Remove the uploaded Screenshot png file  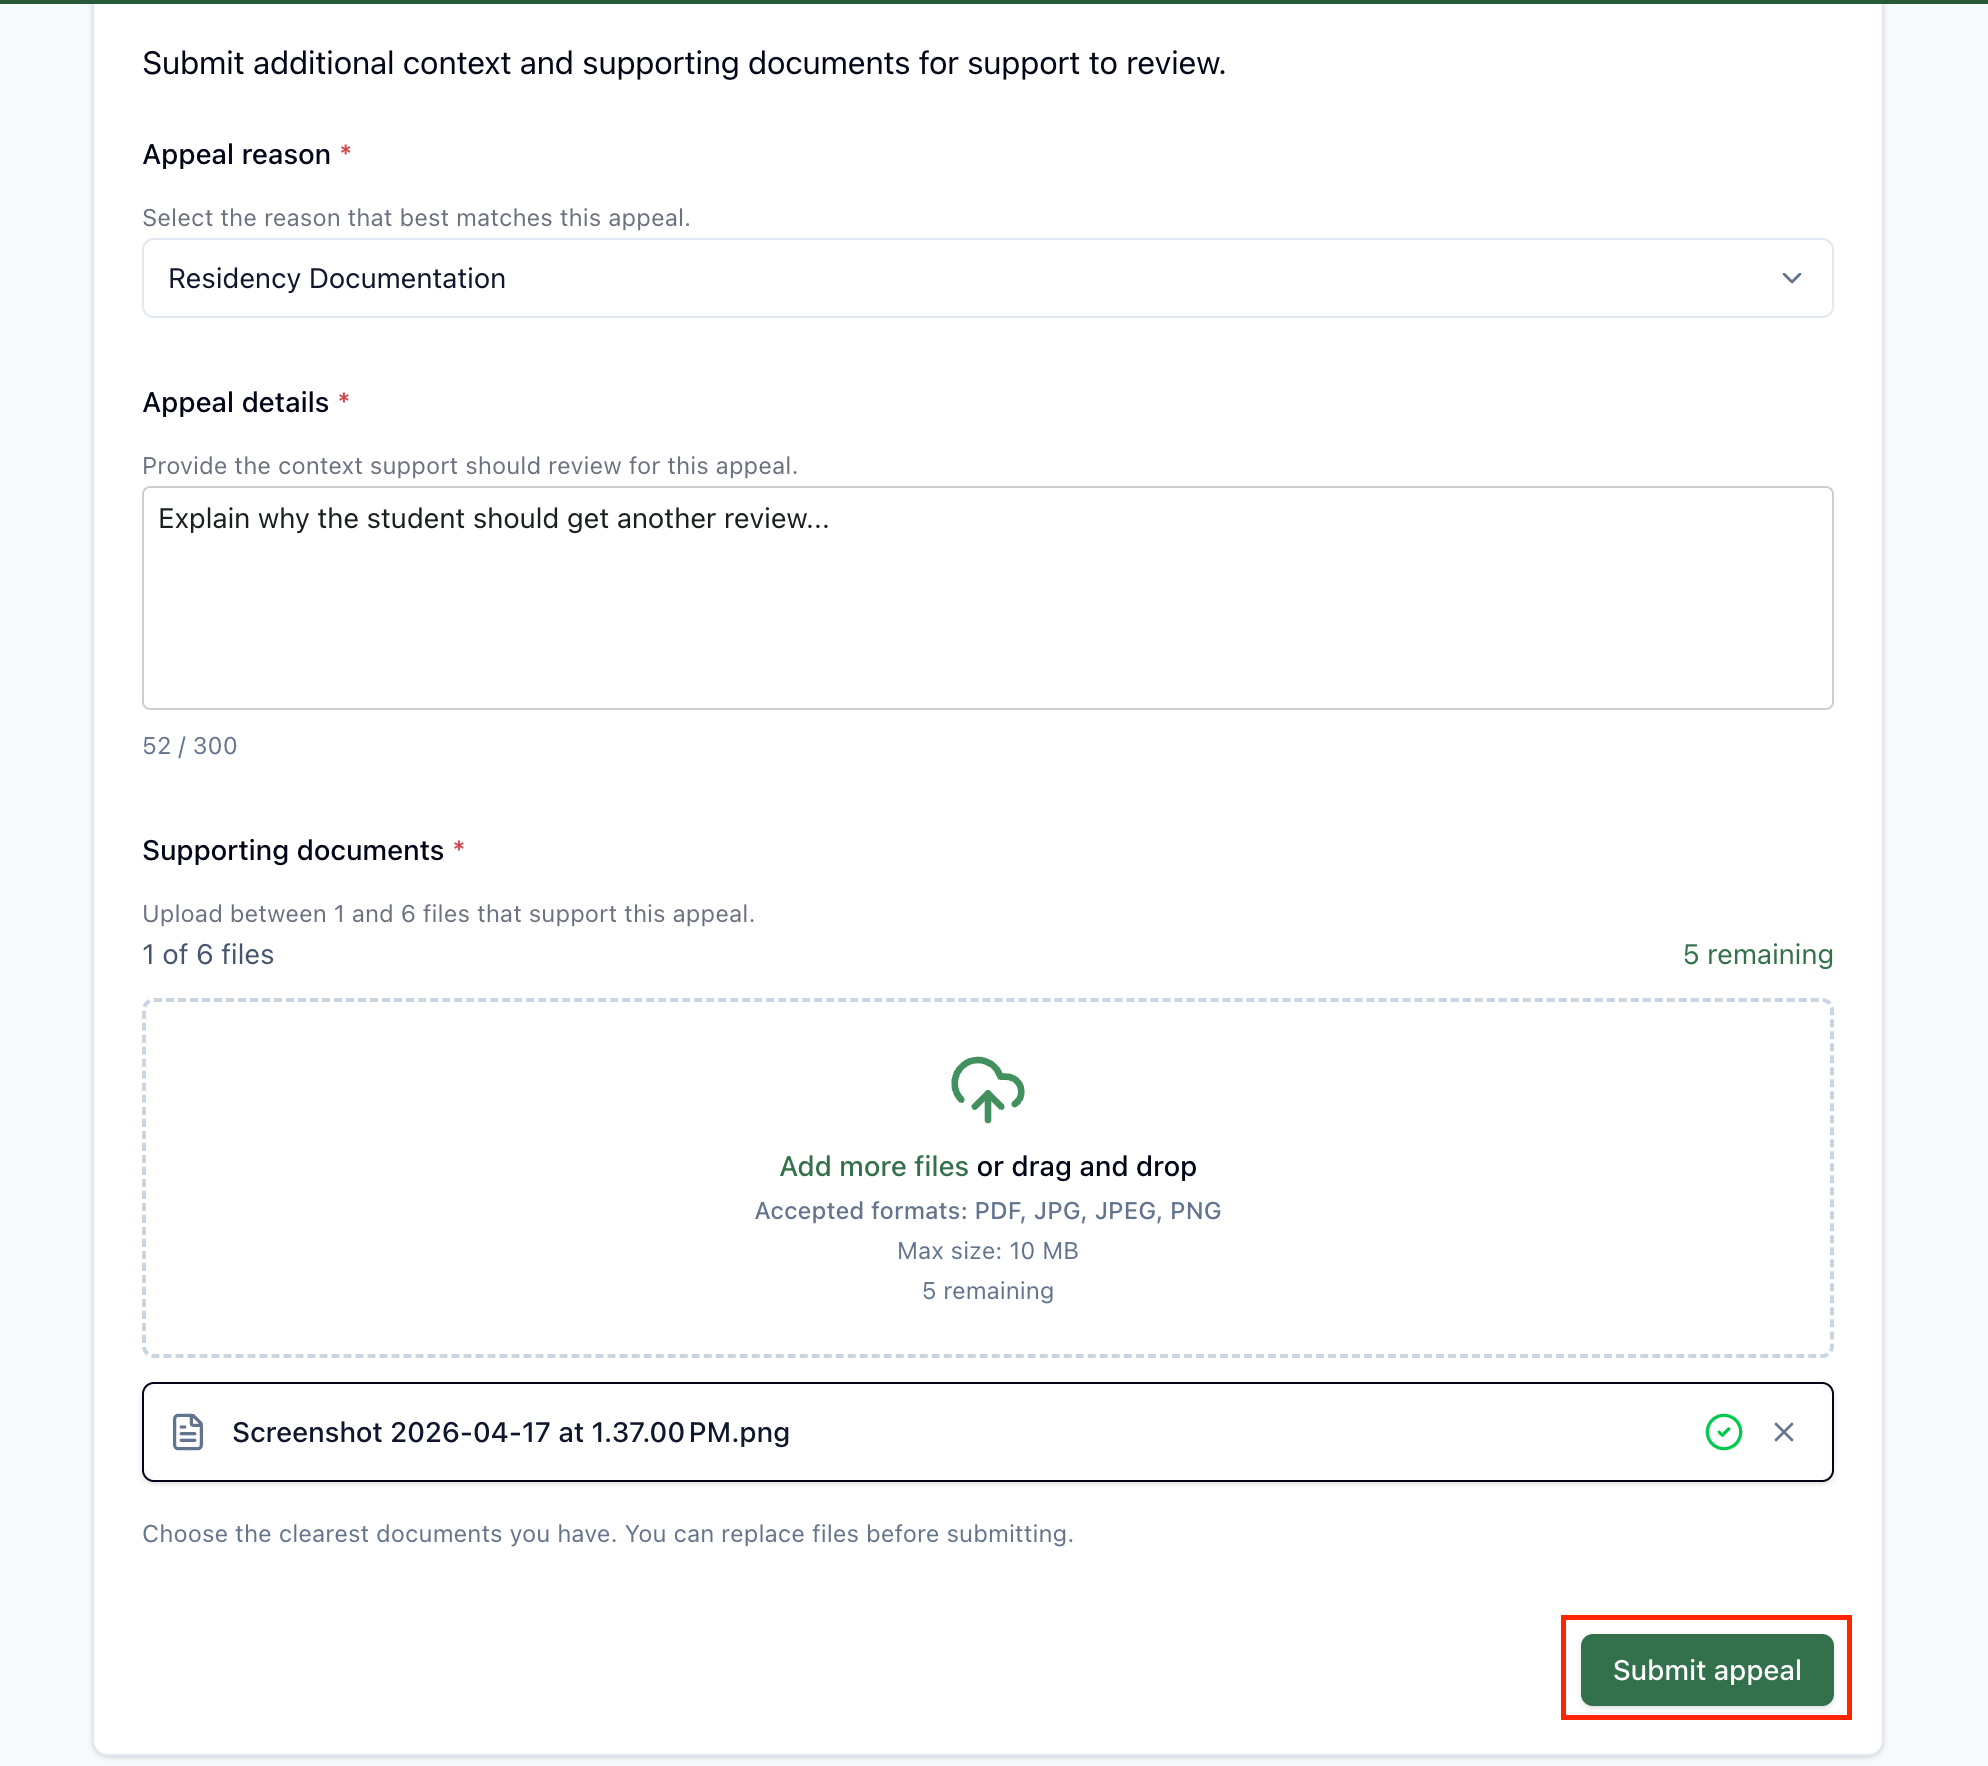[x=1783, y=1432]
